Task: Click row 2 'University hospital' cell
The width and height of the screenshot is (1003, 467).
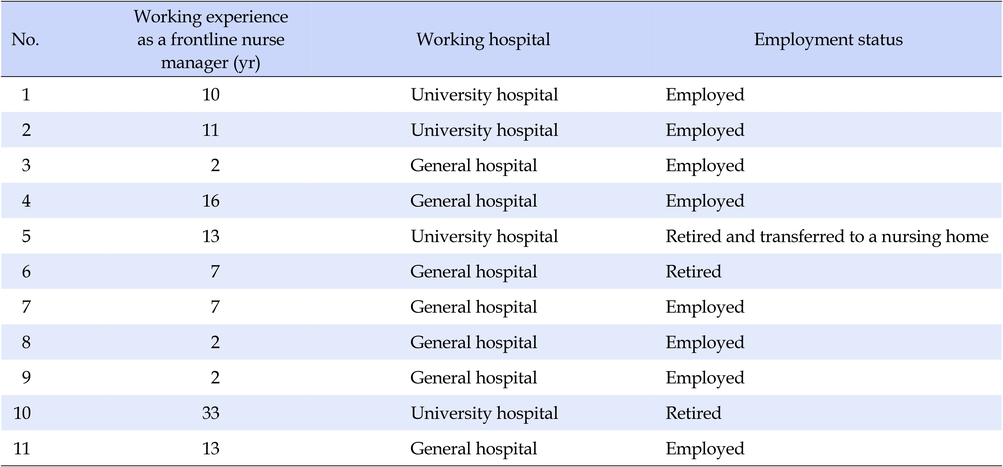Action: coord(484,131)
